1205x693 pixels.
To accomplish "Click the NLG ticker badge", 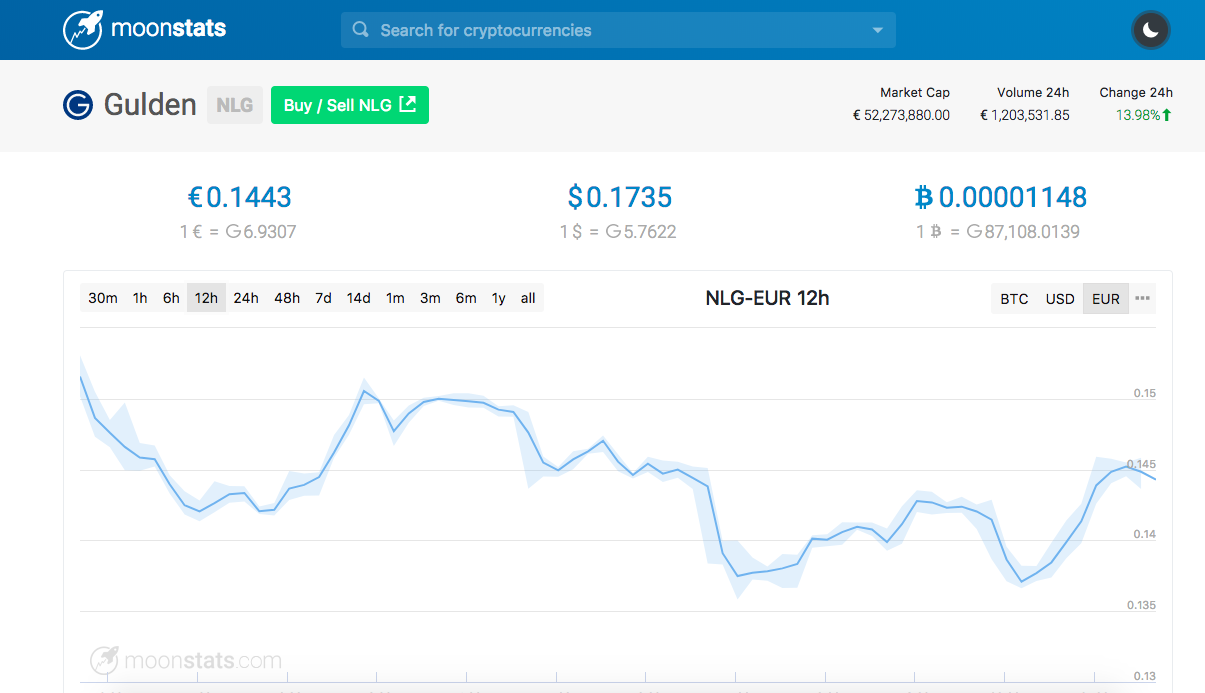I will point(234,105).
